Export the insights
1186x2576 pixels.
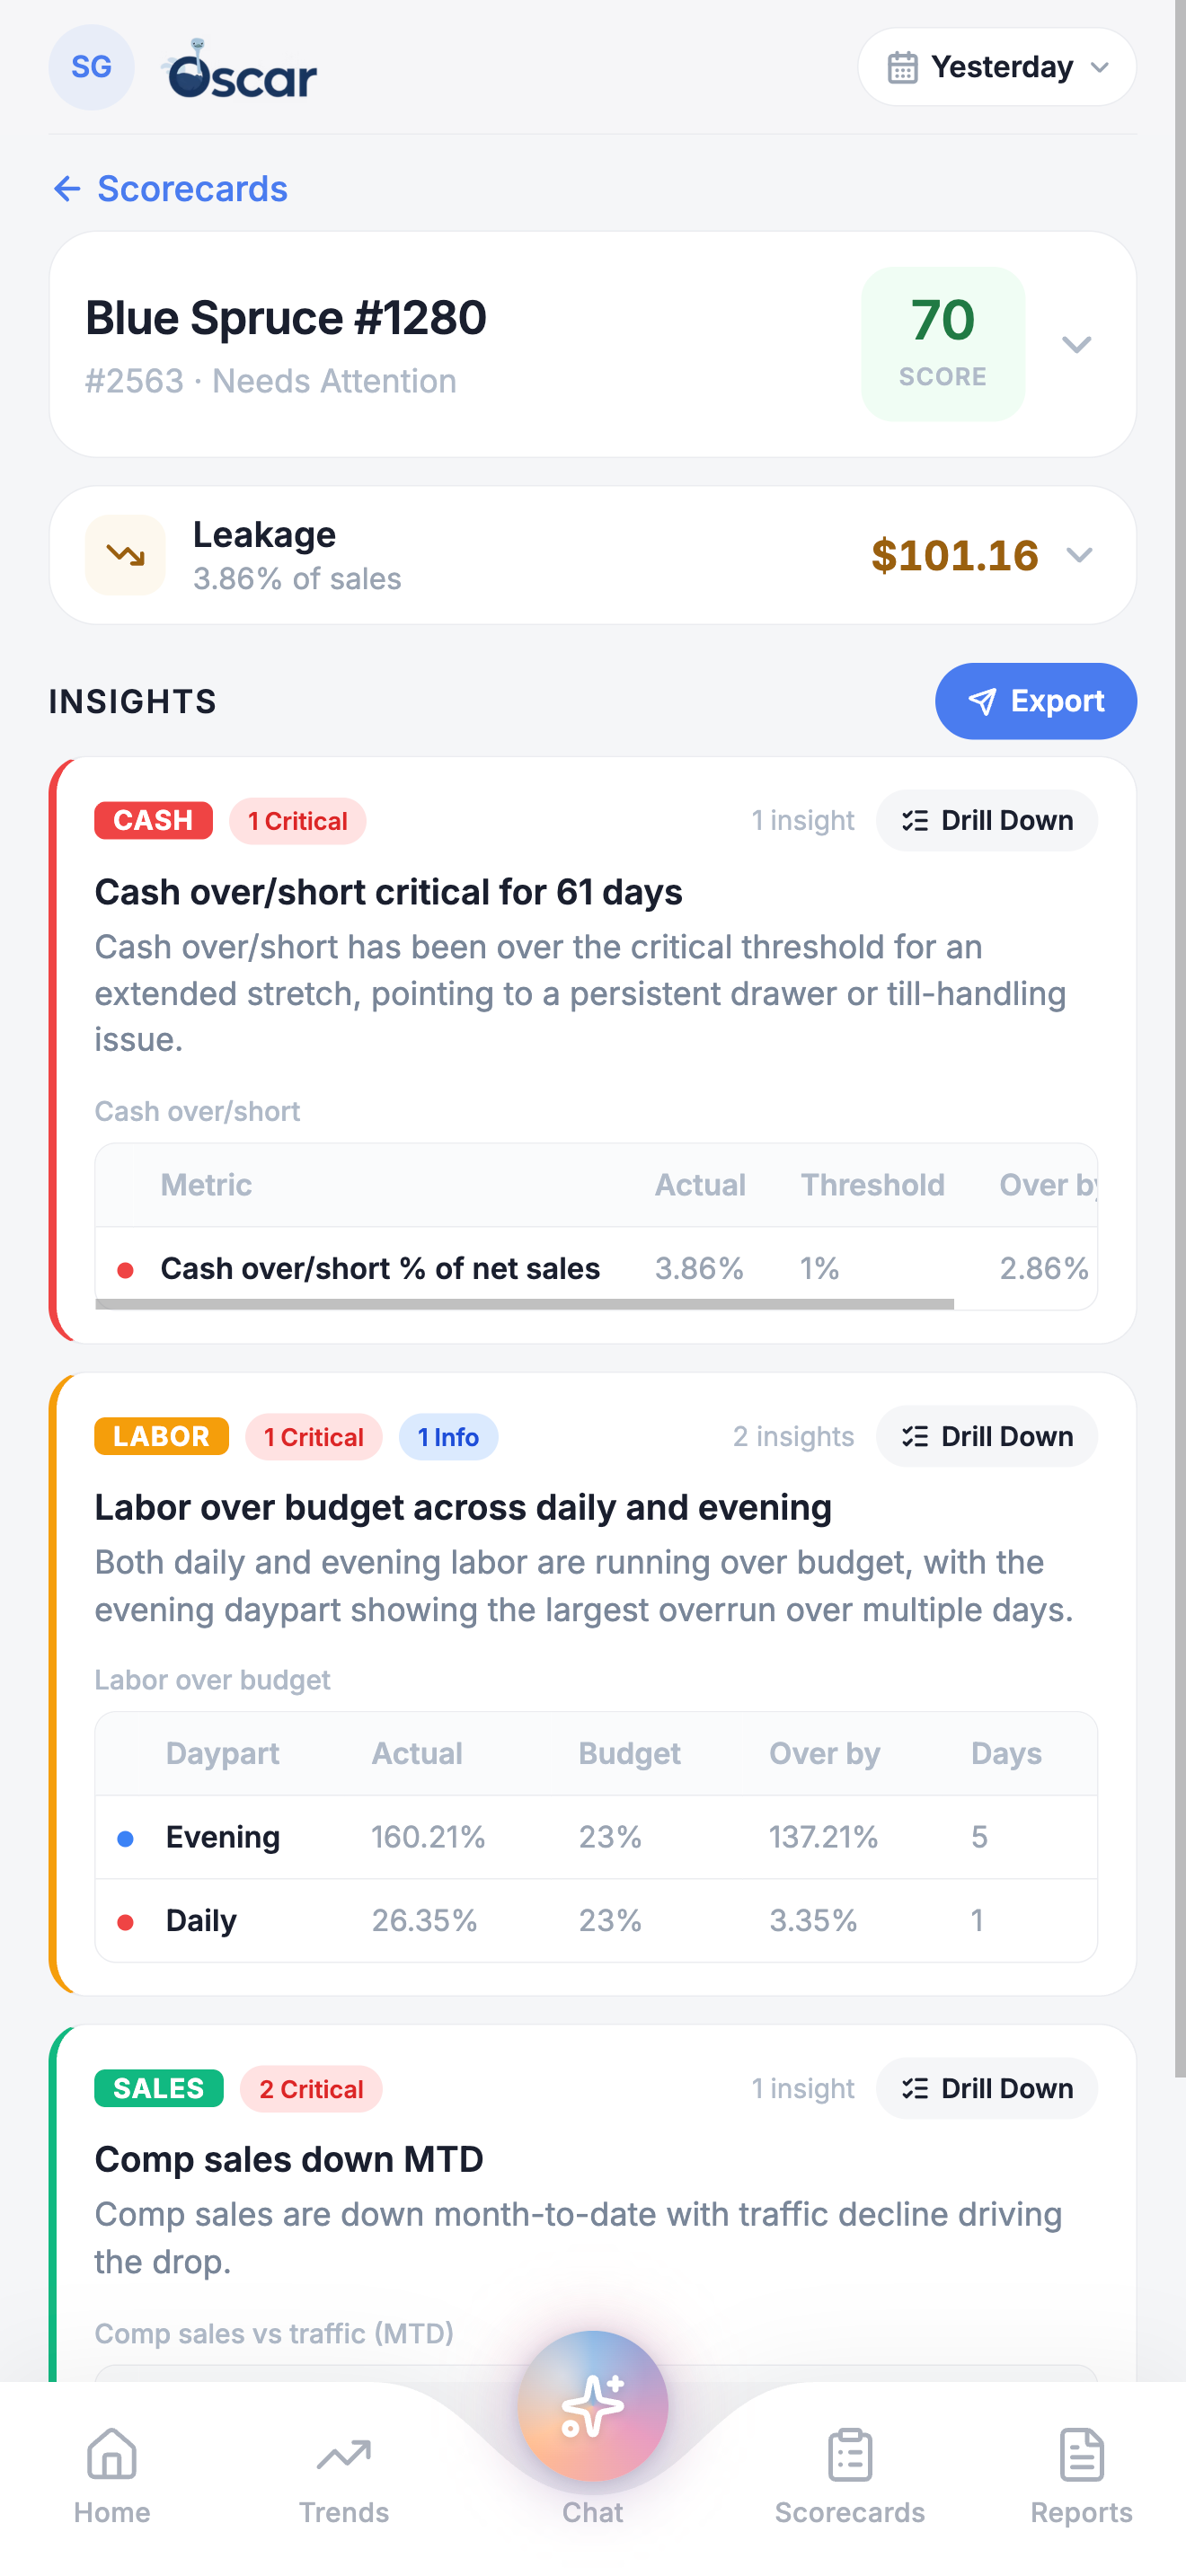1035,701
